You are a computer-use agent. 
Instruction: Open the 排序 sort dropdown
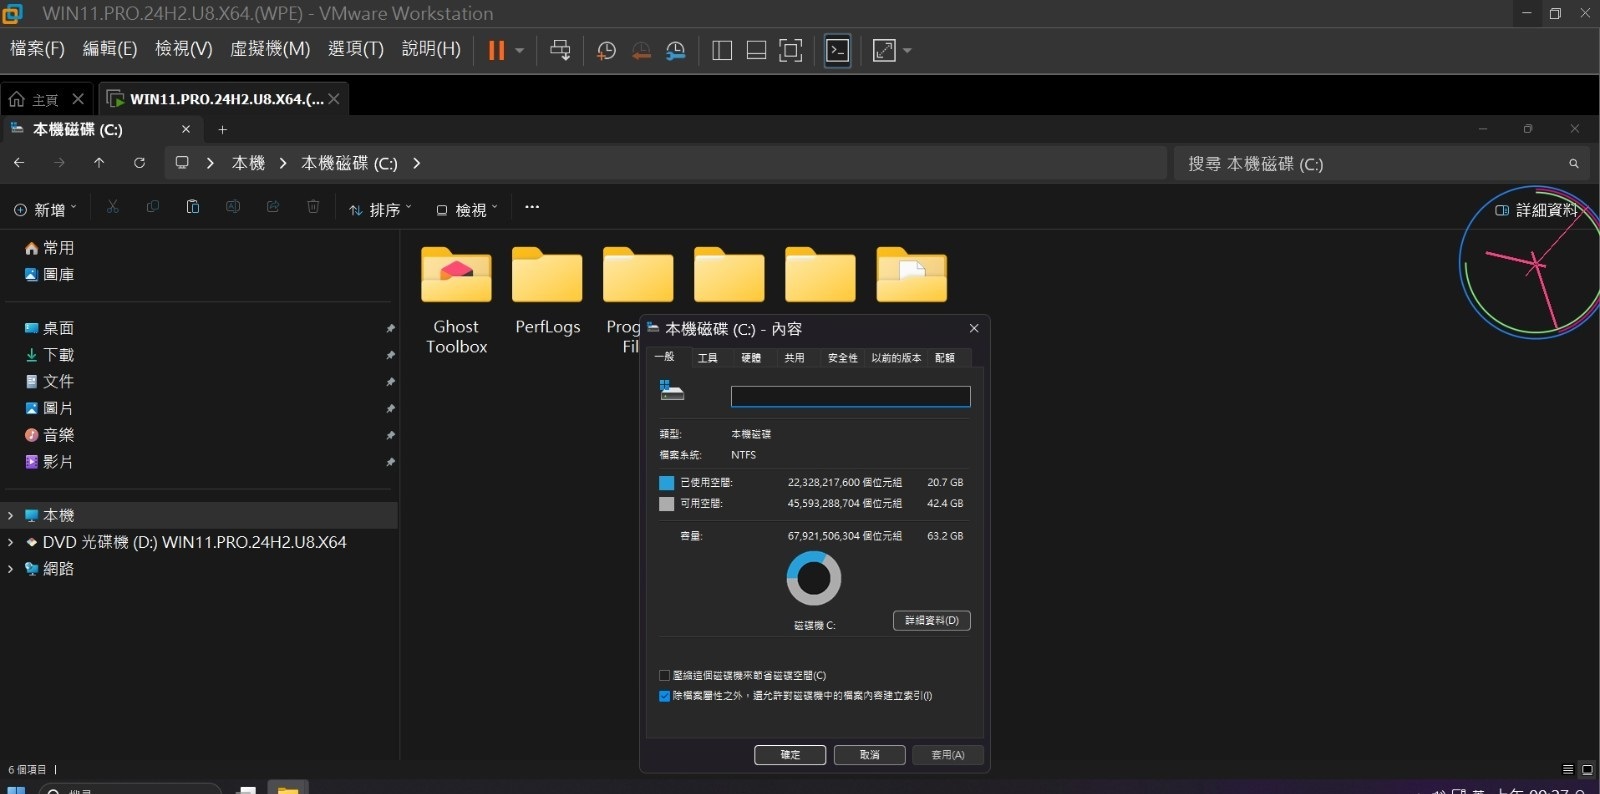click(x=380, y=209)
